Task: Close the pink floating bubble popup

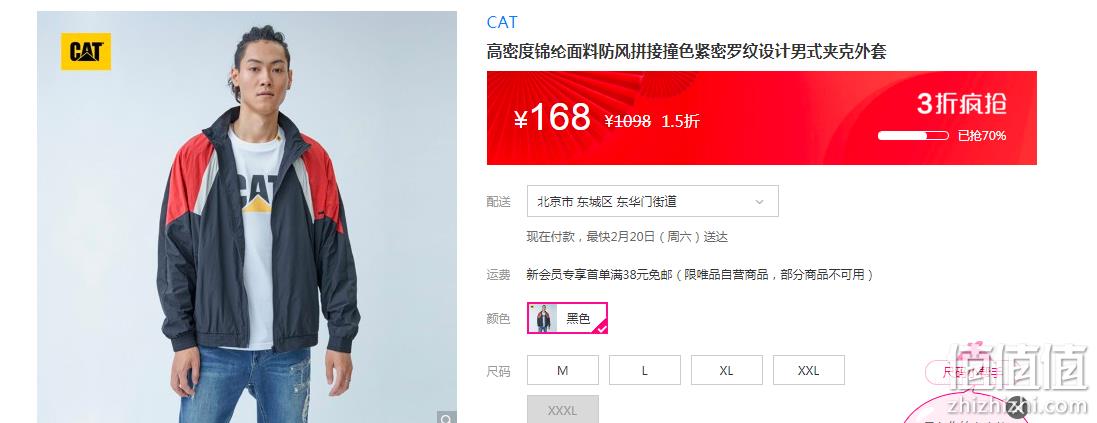Action: (1016, 408)
